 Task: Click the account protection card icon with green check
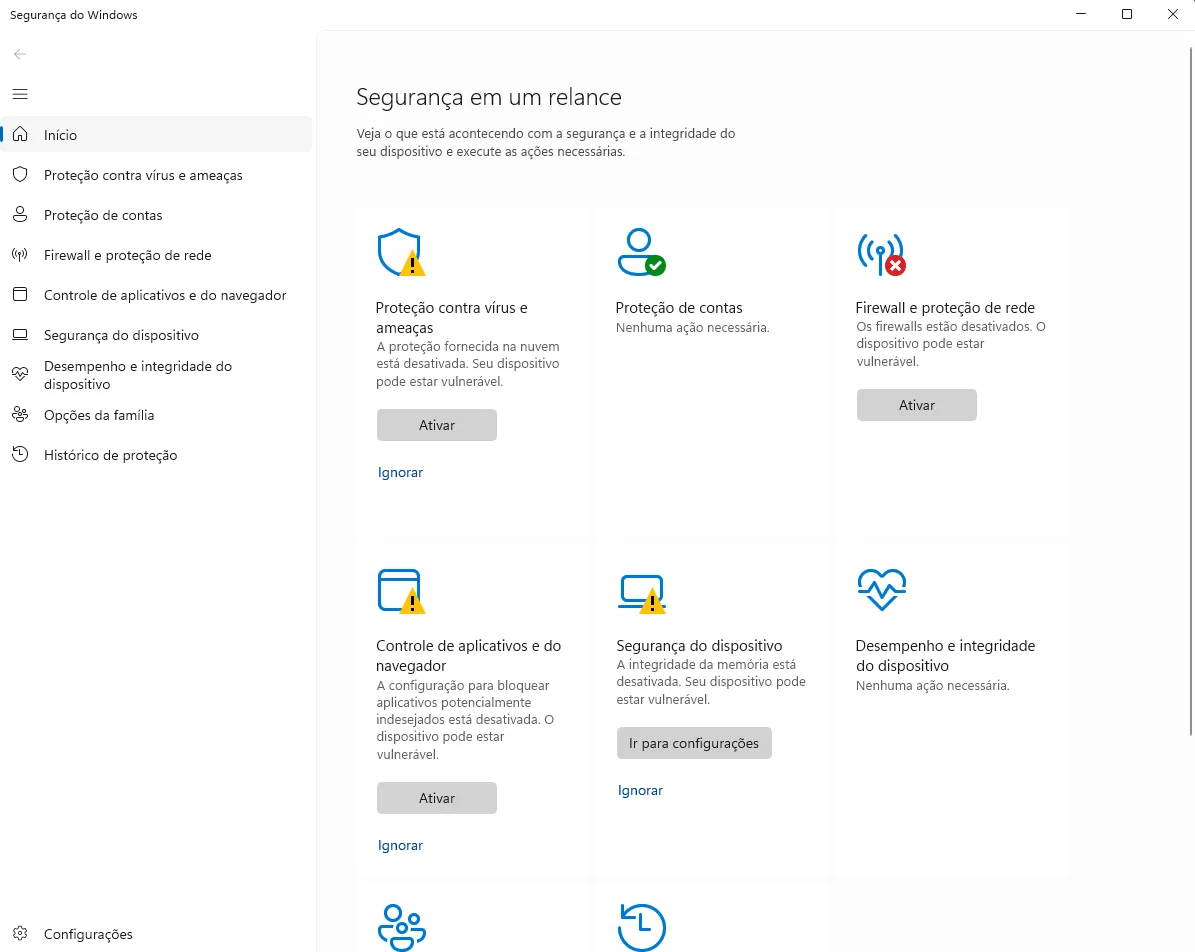click(x=641, y=252)
